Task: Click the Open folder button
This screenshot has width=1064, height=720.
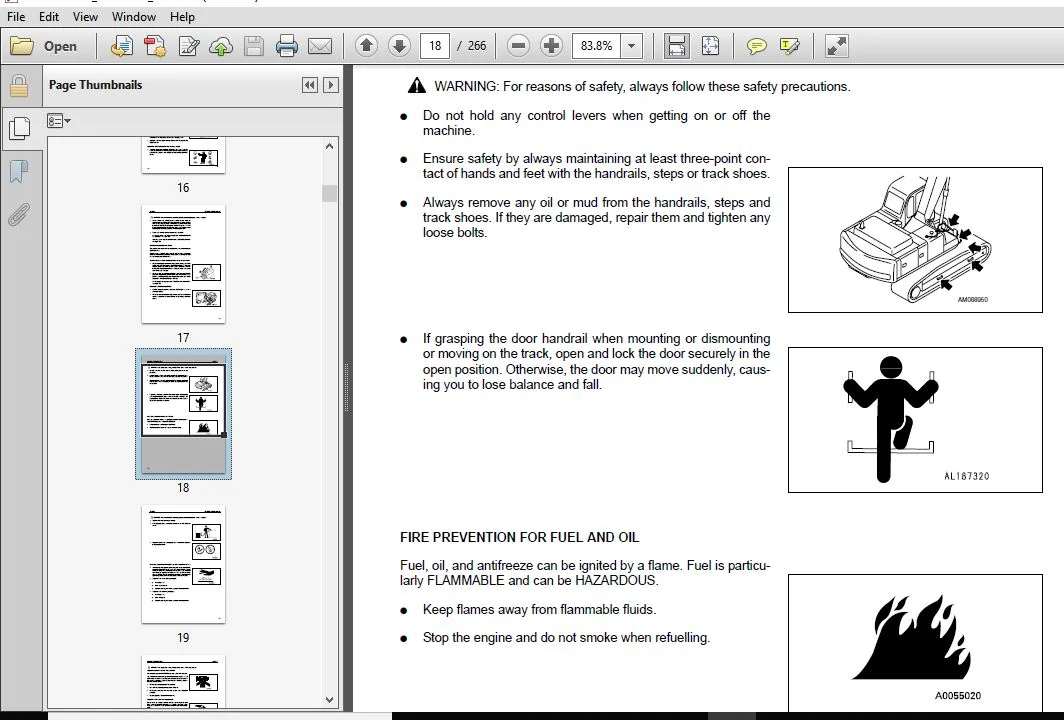Action: (43, 46)
